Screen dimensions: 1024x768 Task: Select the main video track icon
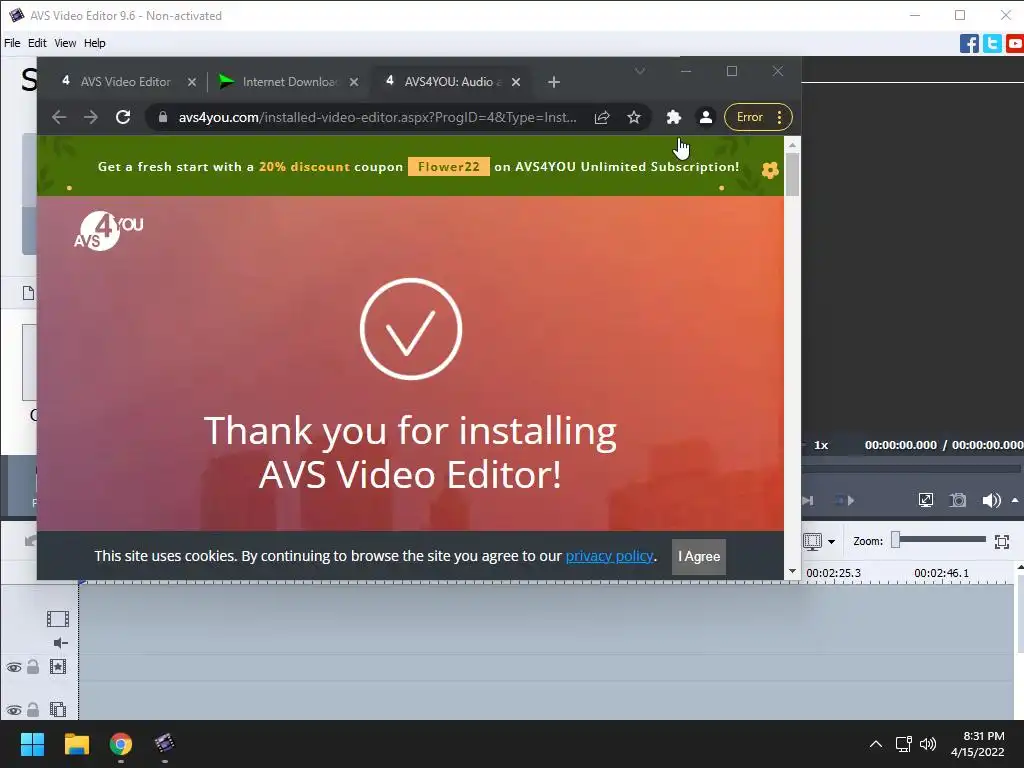click(x=57, y=618)
